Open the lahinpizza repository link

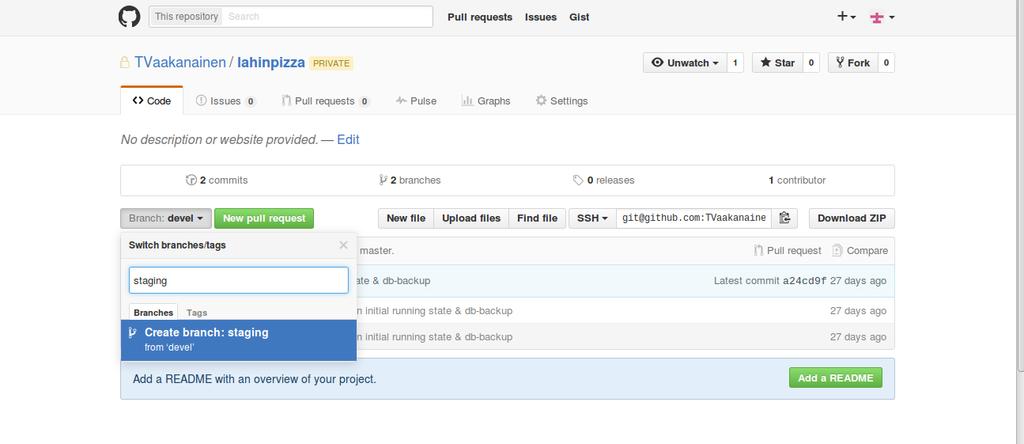click(x=271, y=63)
